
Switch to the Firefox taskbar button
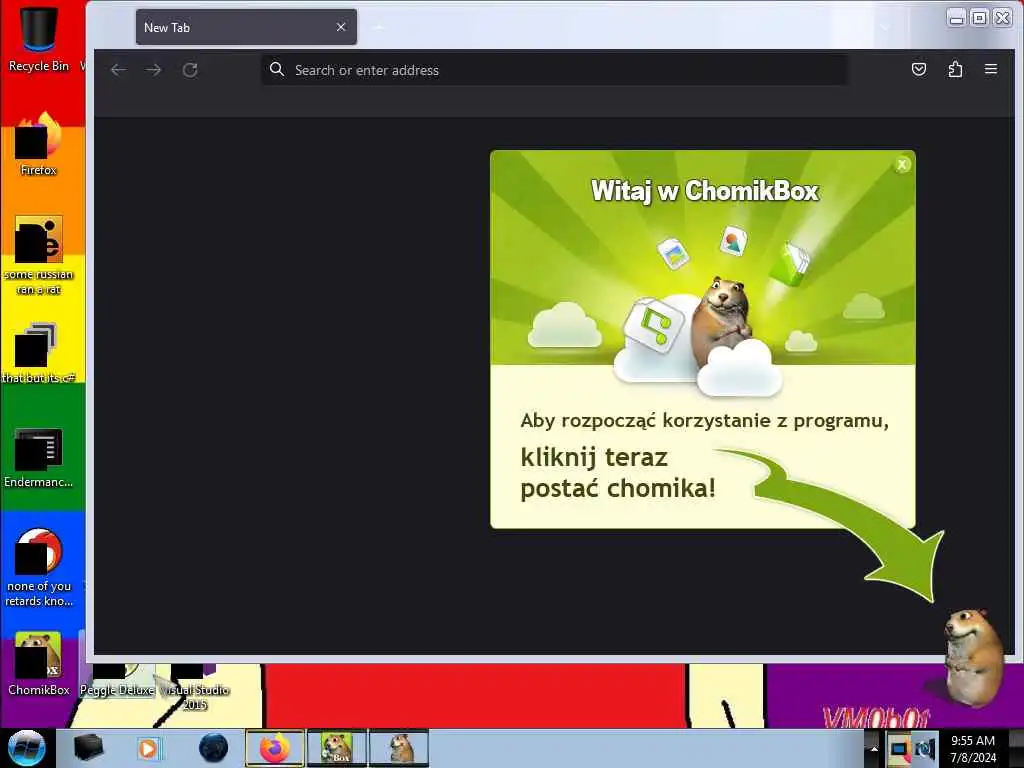coord(275,748)
